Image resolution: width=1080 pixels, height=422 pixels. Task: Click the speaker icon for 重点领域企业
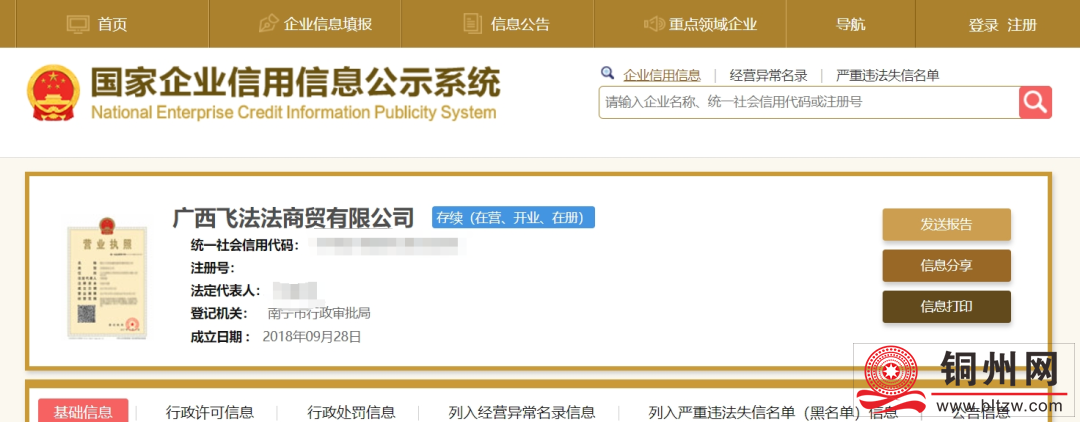tap(654, 24)
